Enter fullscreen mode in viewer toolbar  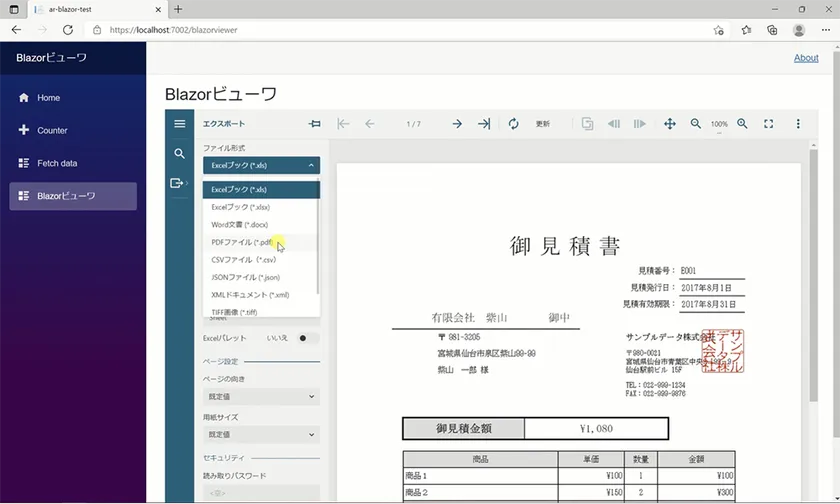[x=769, y=124]
